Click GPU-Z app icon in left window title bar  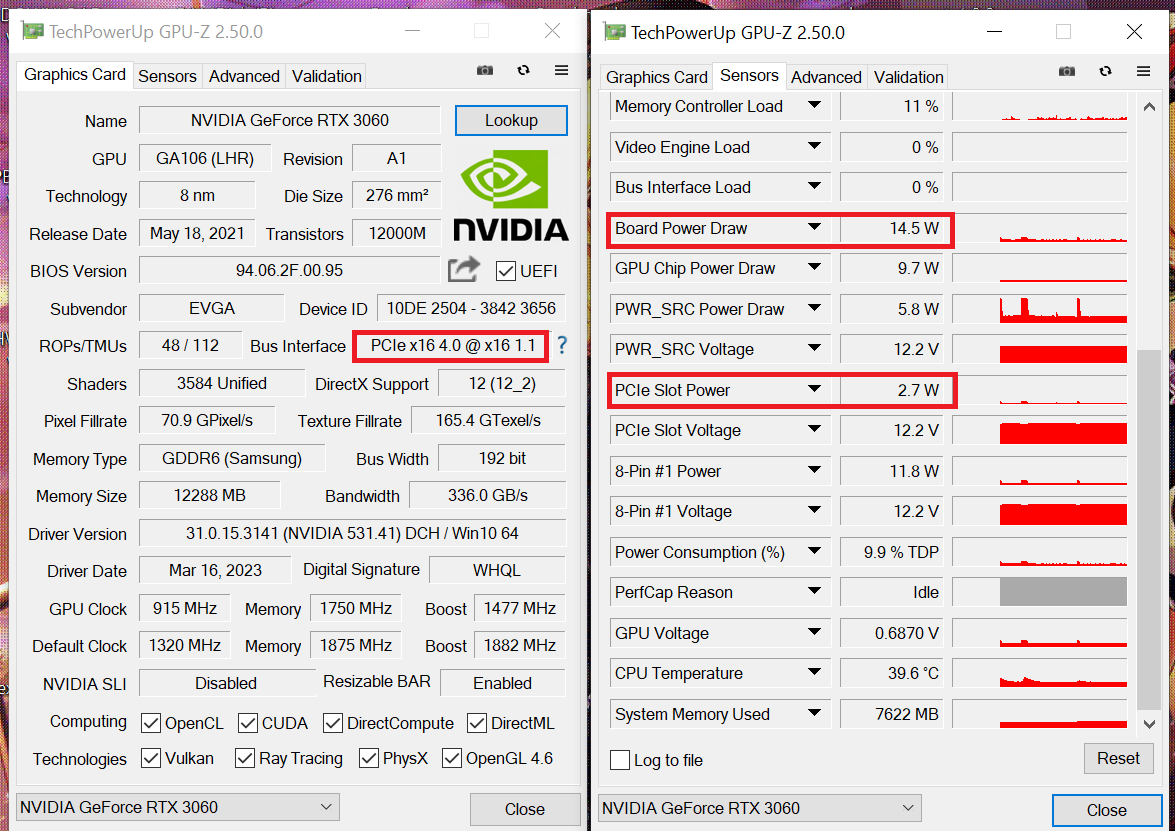point(31,31)
